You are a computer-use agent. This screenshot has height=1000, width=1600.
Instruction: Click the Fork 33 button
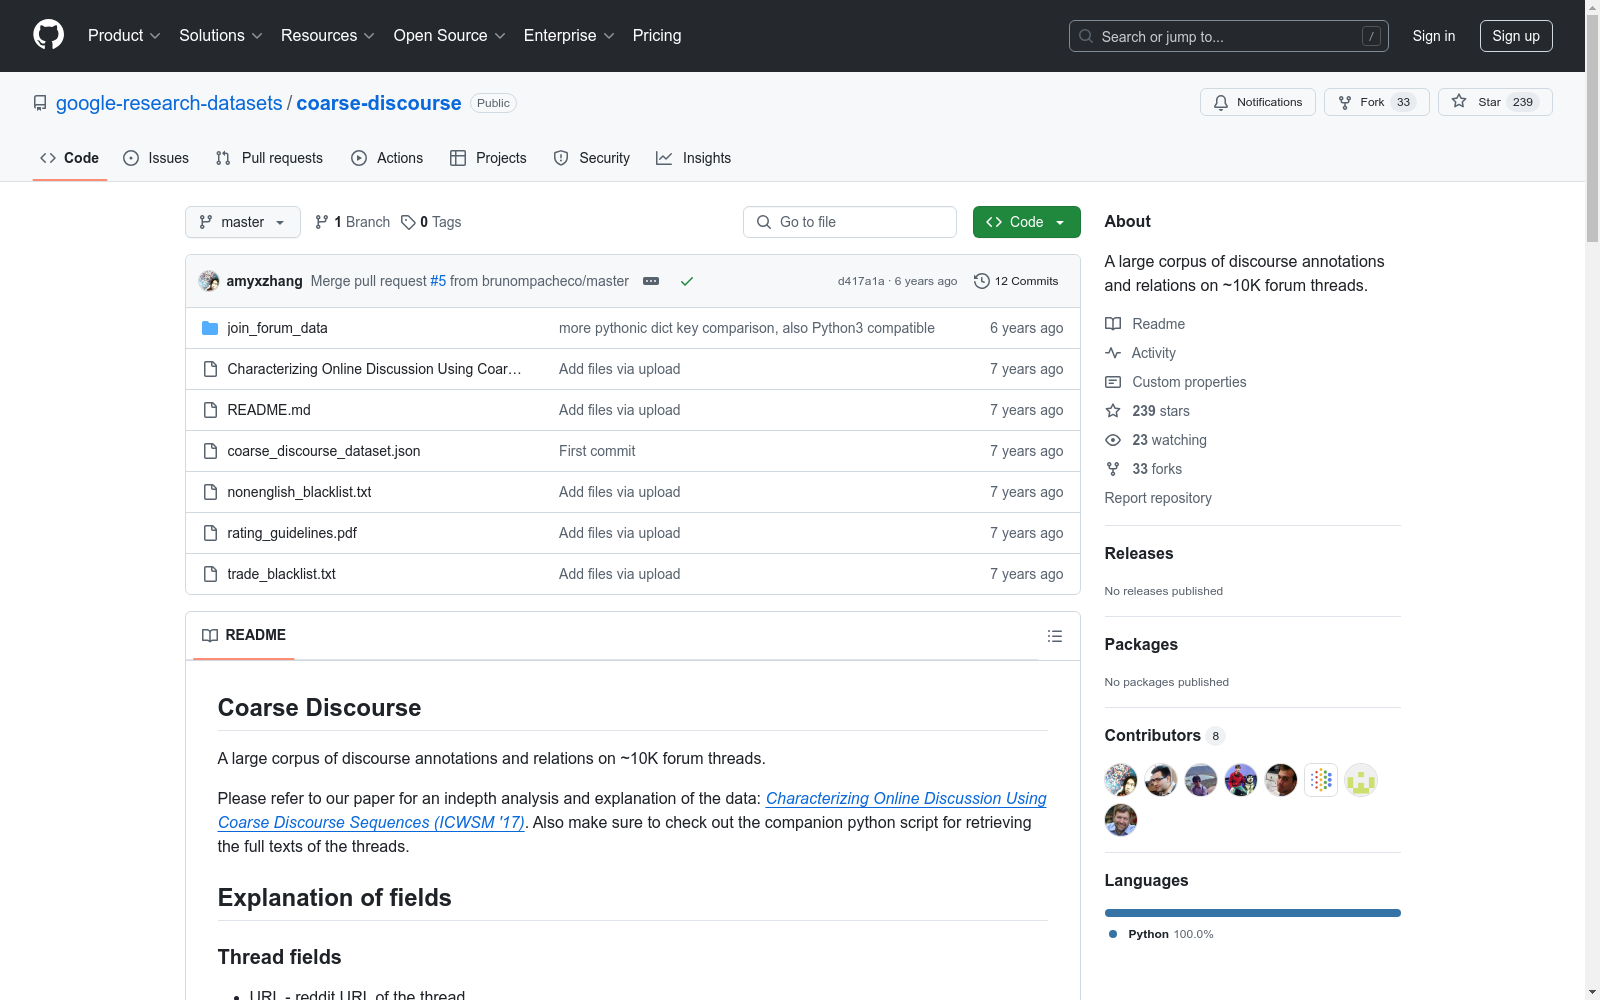(1377, 102)
